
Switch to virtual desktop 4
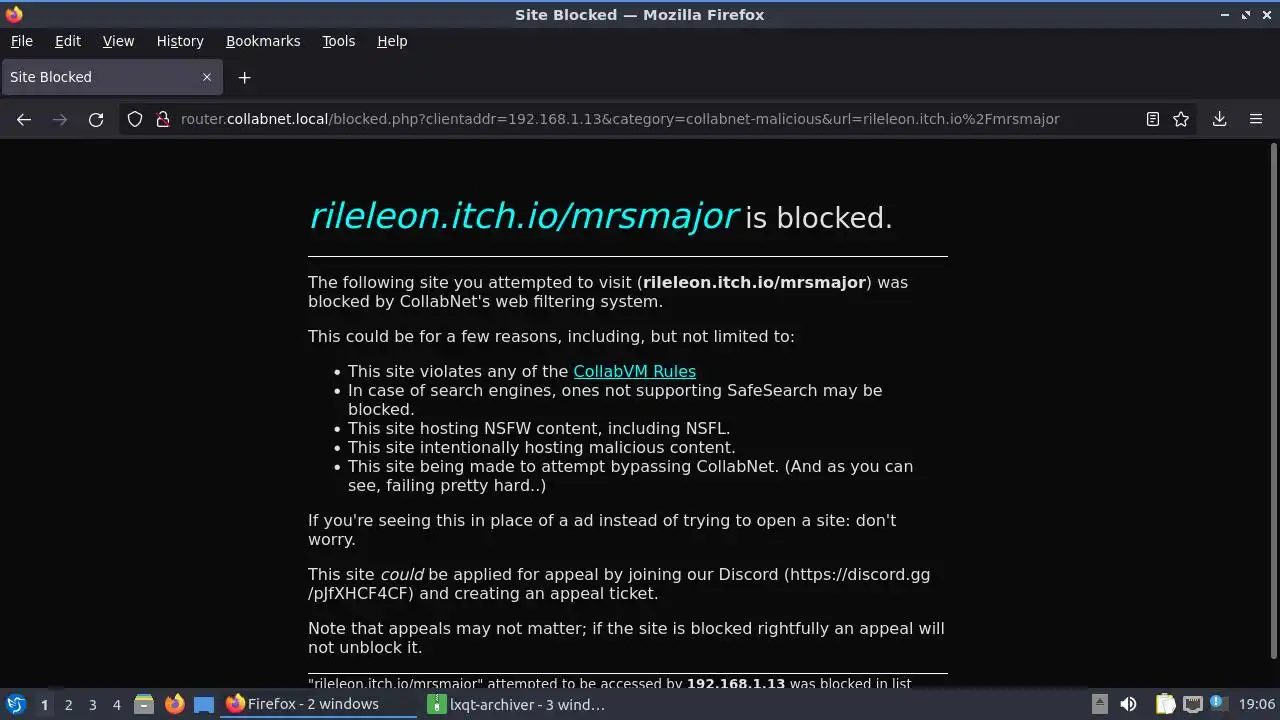pos(116,705)
